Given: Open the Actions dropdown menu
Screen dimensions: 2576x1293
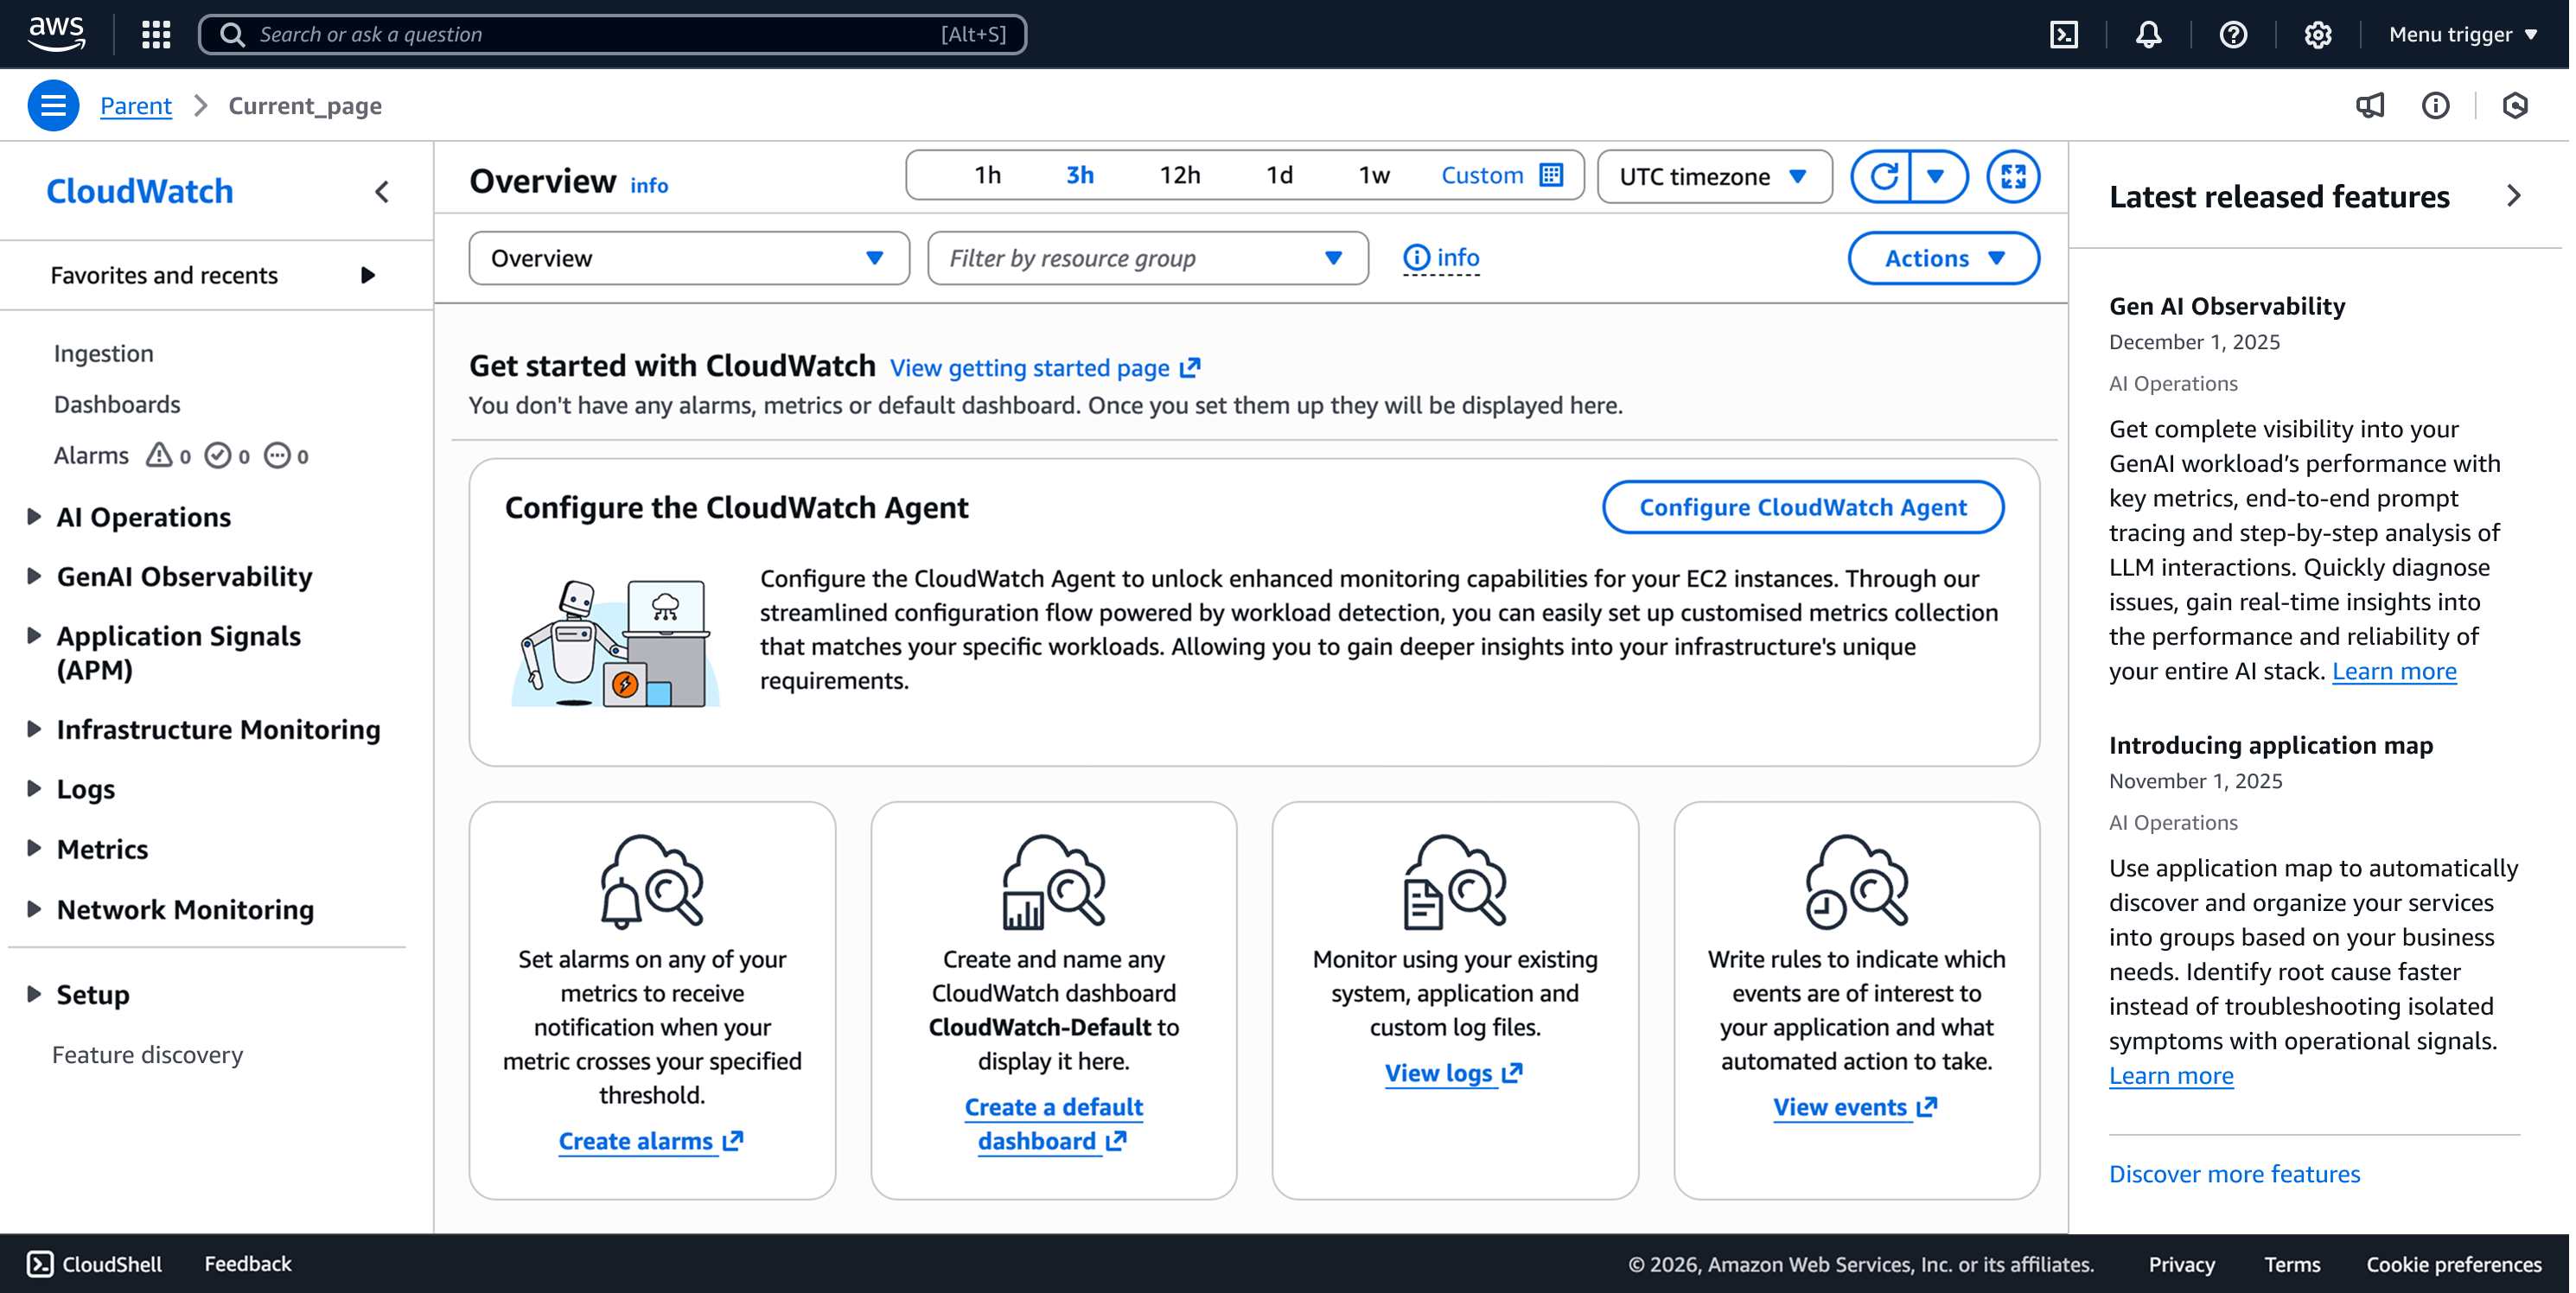Looking at the screenshot, I should (1943, 258).
